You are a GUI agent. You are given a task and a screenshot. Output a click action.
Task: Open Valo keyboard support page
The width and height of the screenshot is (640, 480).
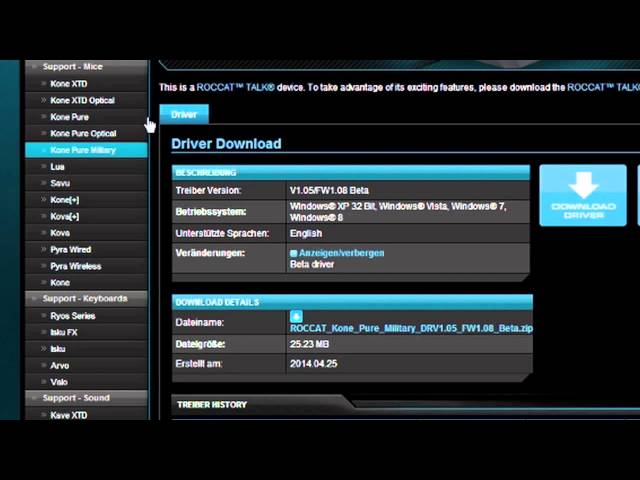tap(86, 382)
